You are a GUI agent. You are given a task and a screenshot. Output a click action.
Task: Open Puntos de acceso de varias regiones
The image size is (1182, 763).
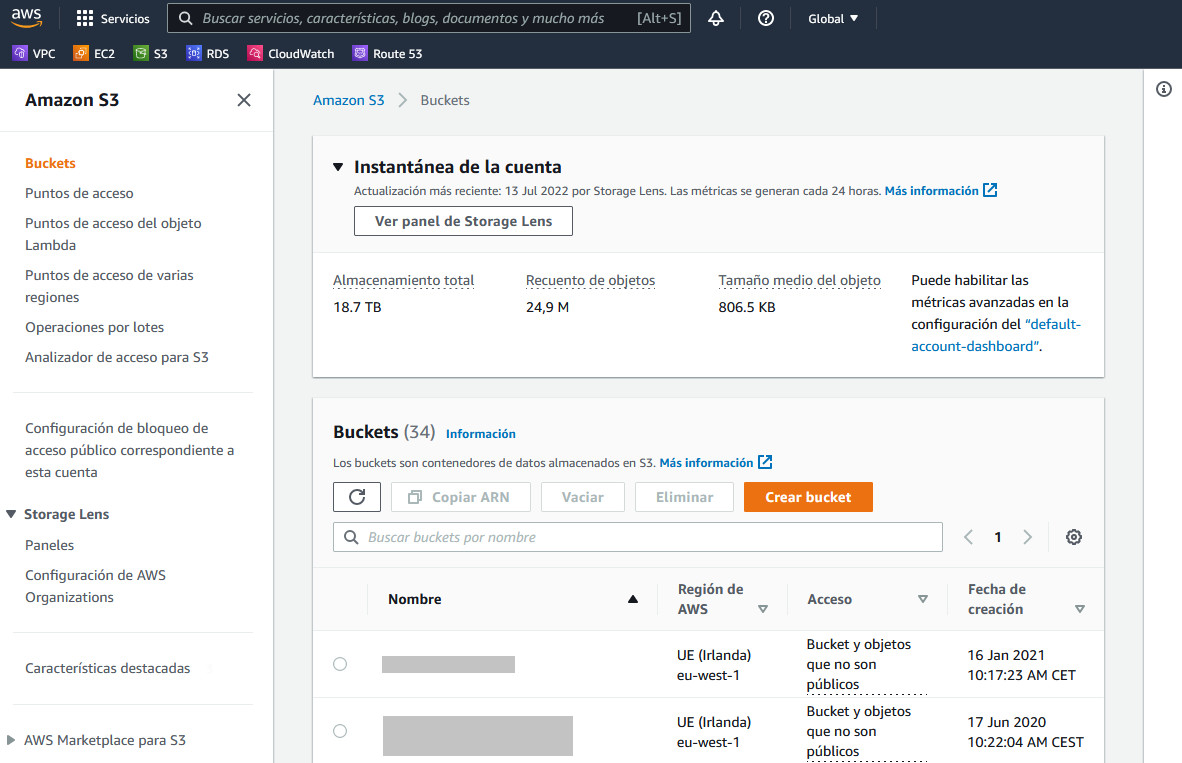(109, 286)
